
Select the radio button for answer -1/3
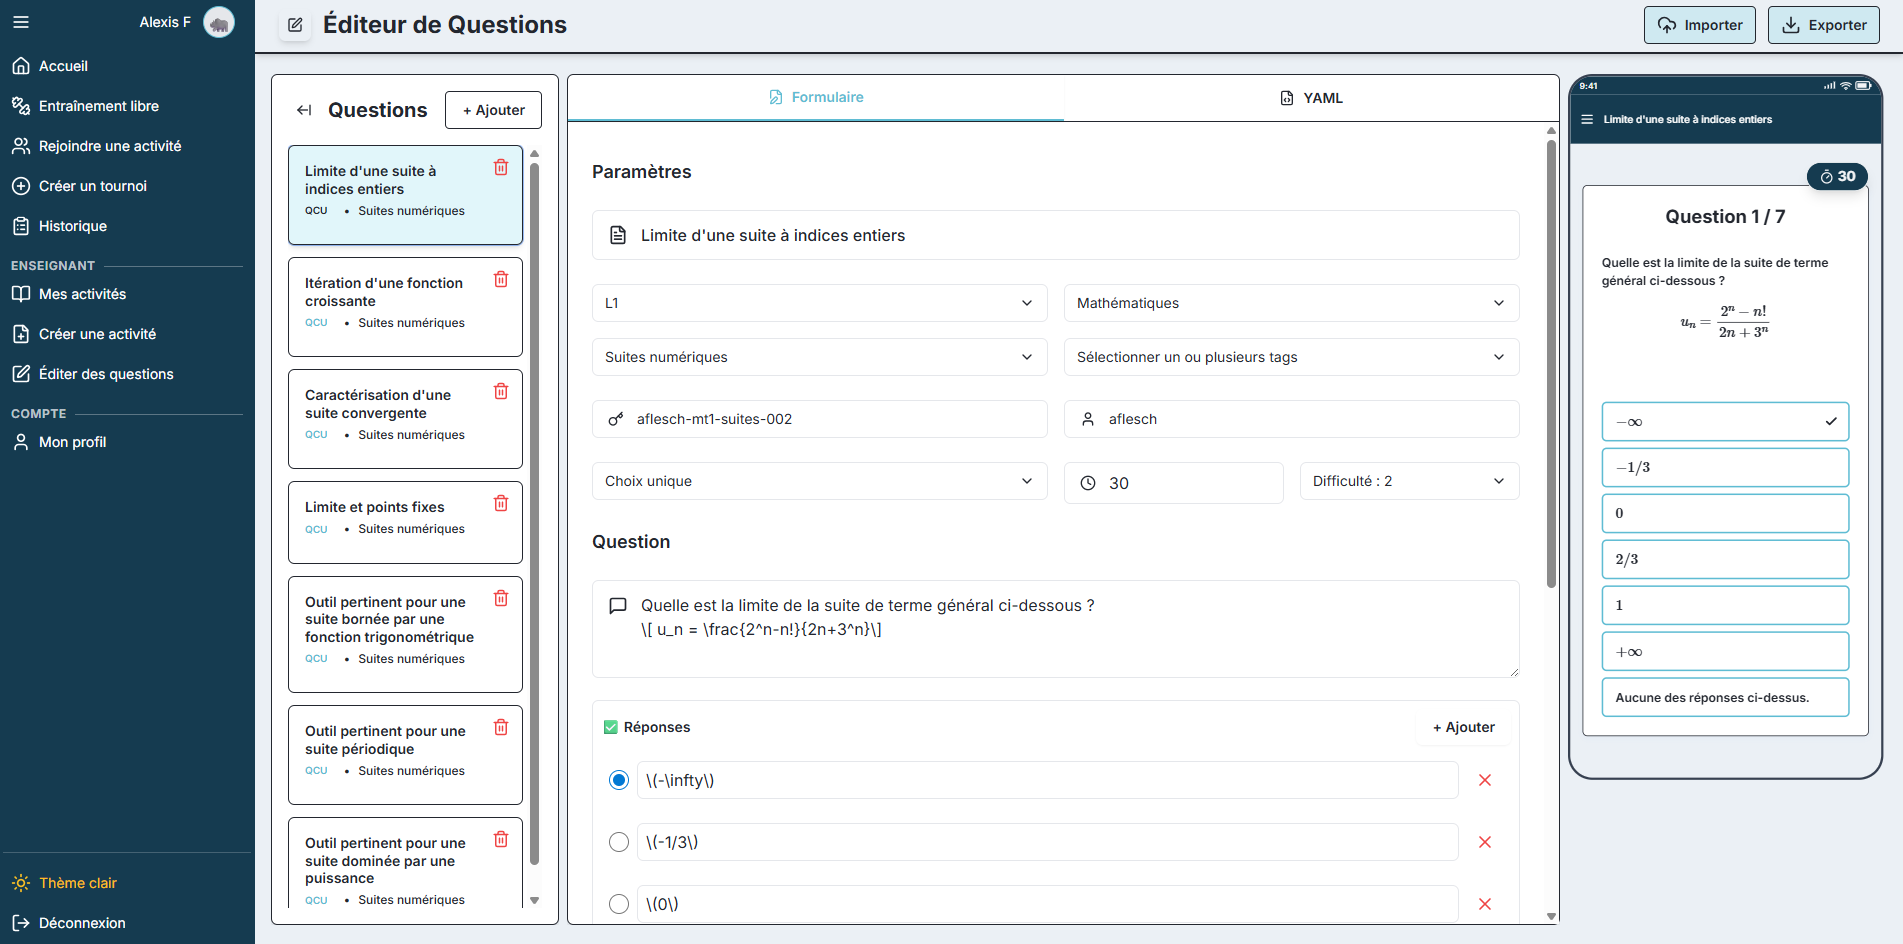[618, 842]
